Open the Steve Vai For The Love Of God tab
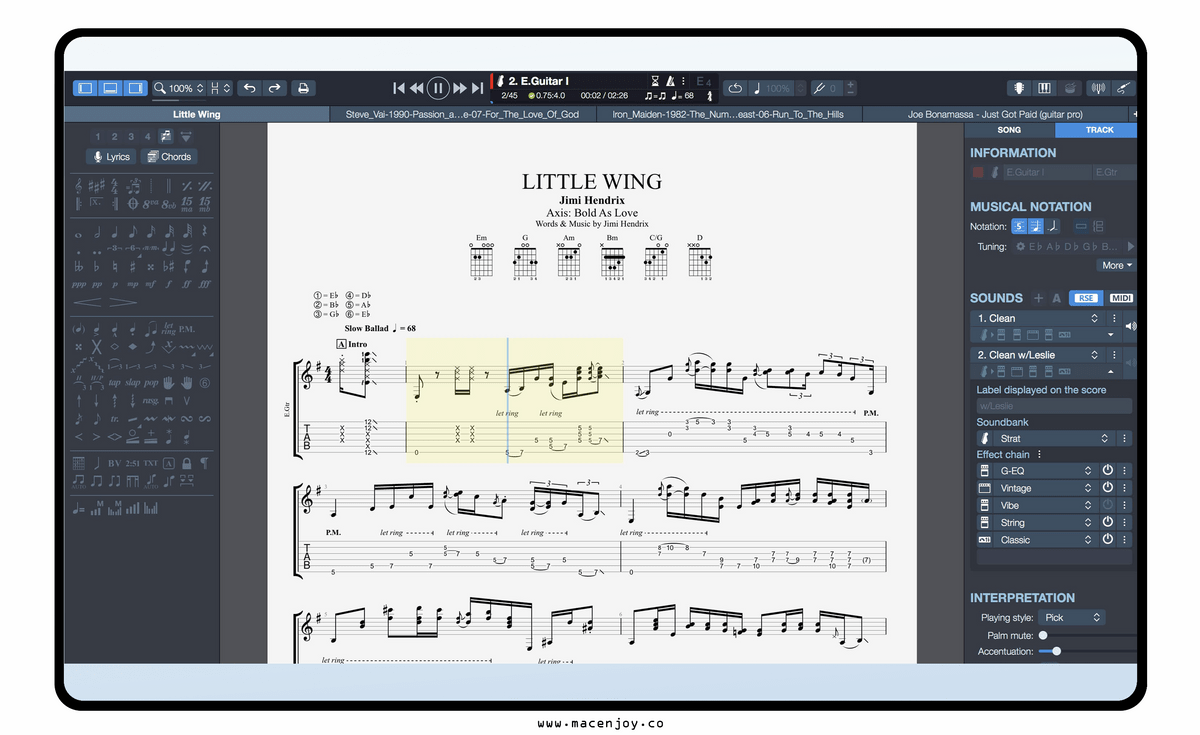Screen dimensions: 1200x735 462,114
